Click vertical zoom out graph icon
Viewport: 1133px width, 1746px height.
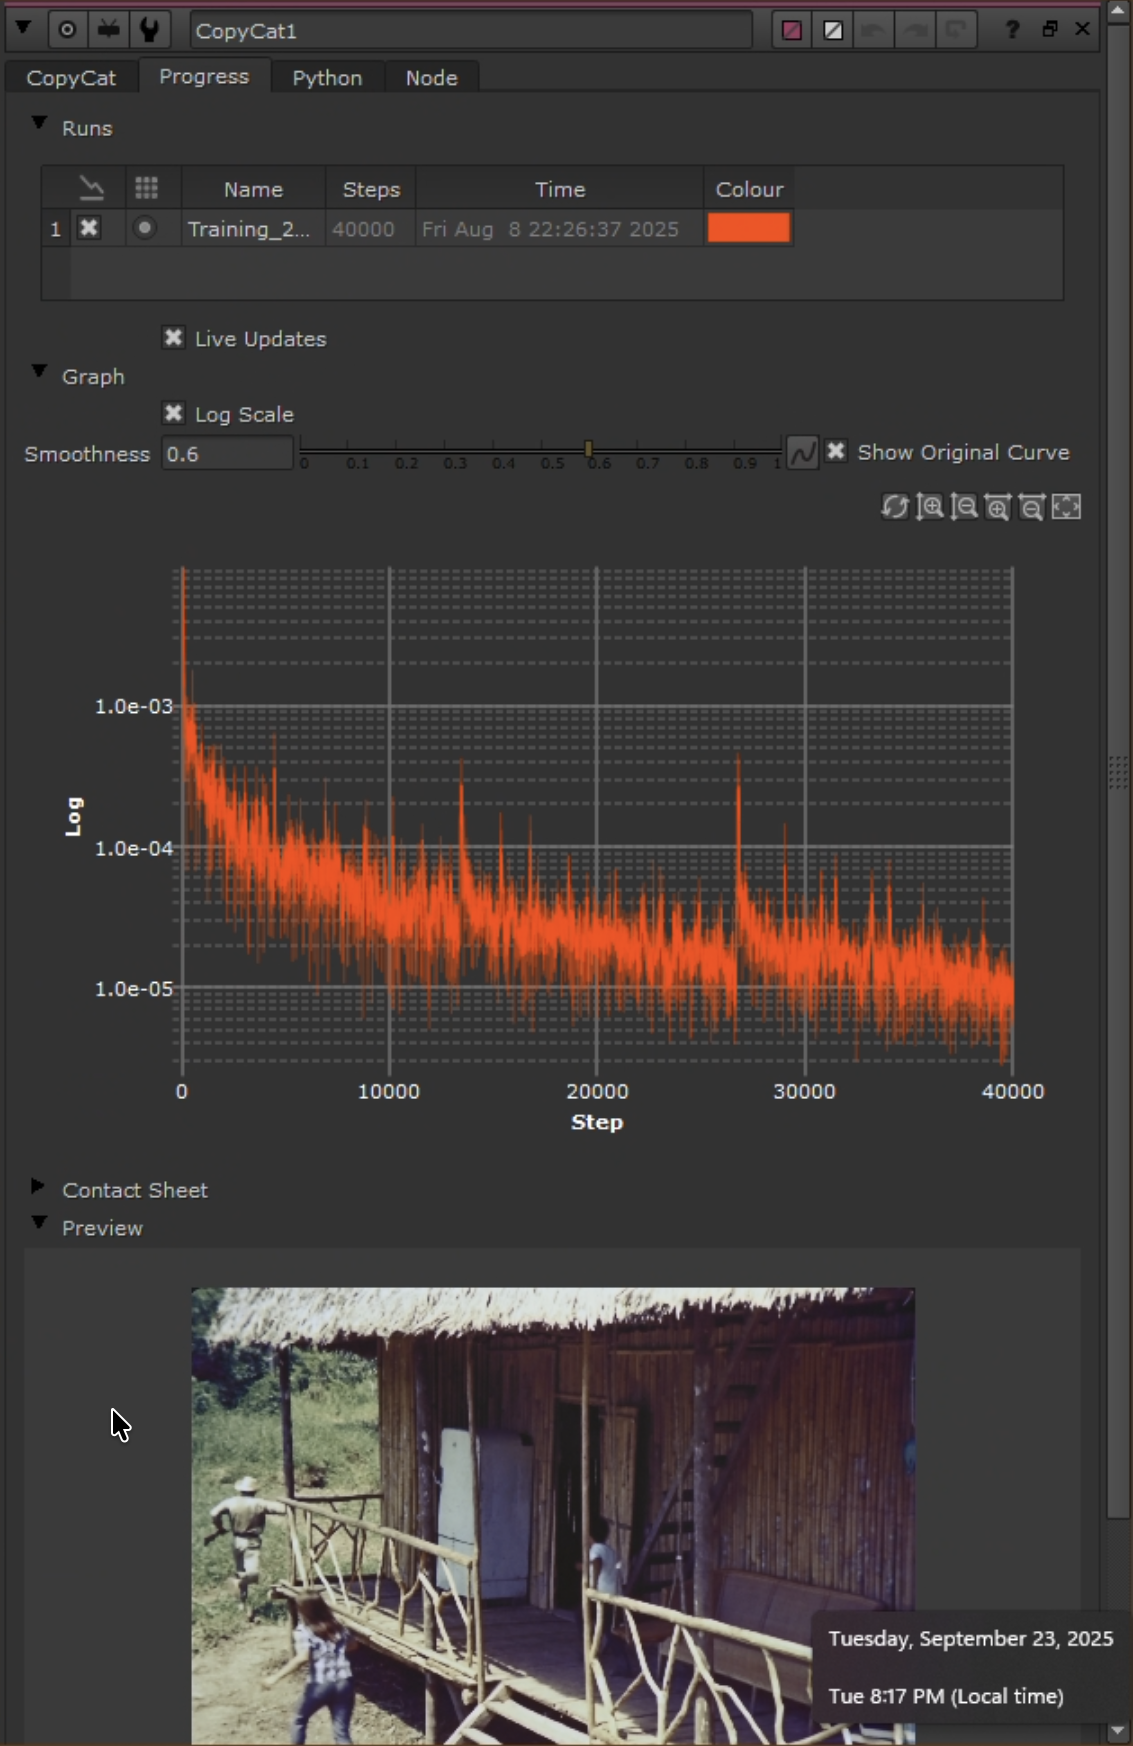[963, 507]
